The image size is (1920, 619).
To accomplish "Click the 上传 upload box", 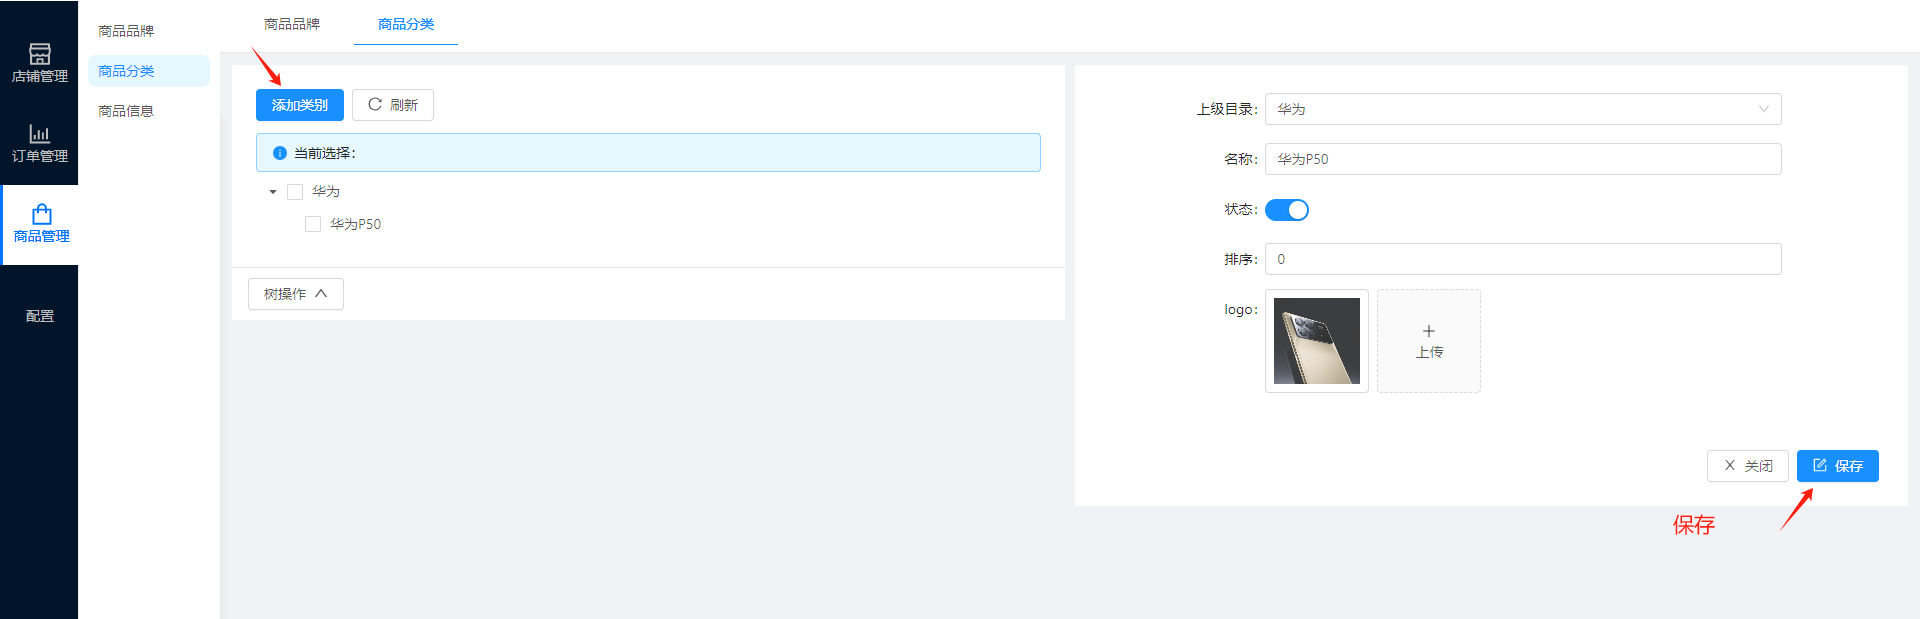I will click(x=1429, y=341).
